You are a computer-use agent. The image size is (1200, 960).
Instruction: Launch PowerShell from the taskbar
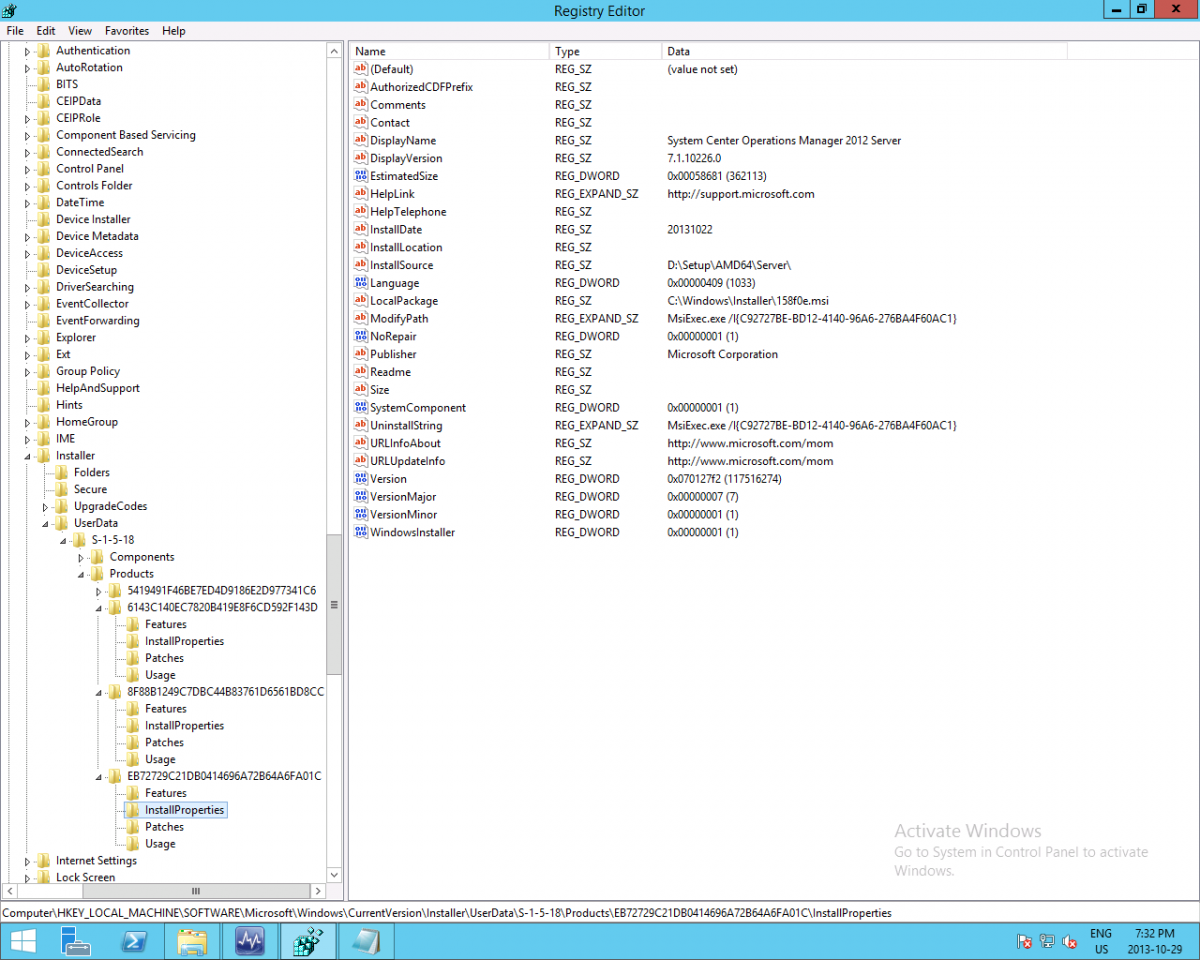tap(135, 941)
